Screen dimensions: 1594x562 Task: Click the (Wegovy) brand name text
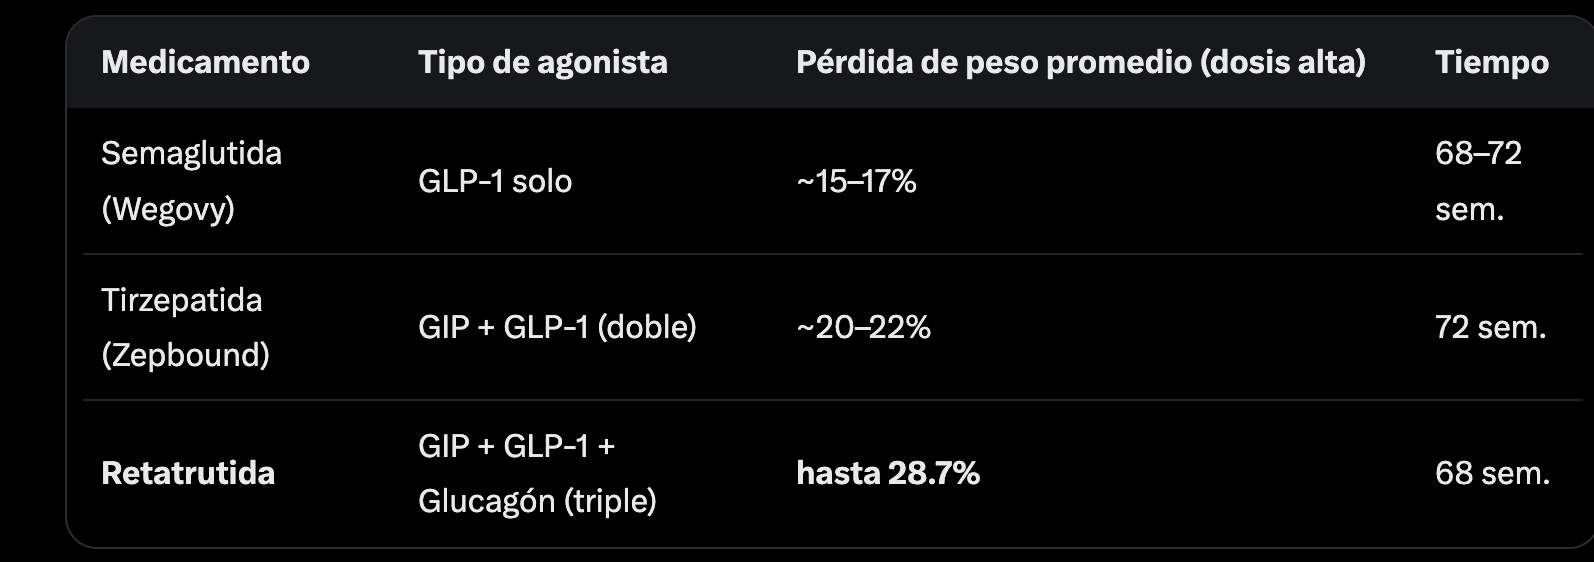coord(168,209)
